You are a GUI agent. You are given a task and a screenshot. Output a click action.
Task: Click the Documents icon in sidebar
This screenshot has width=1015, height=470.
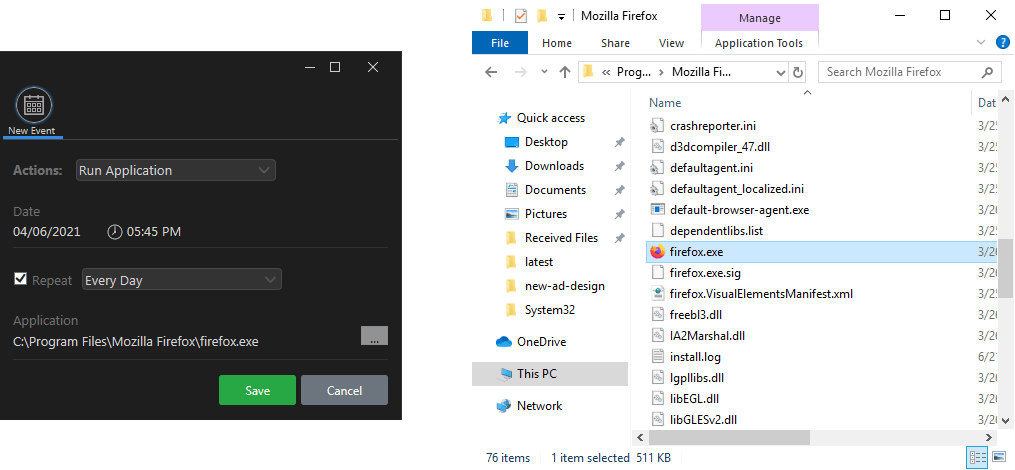[x=511, y=190]
